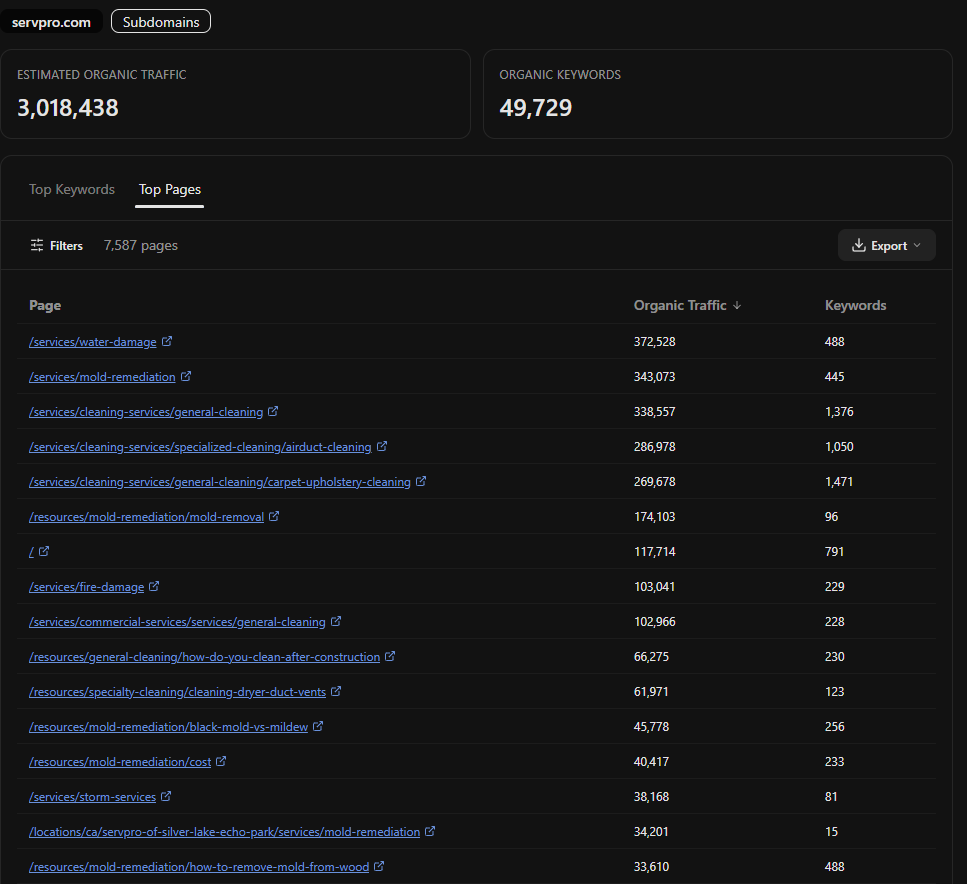Viewport: 967px width, 884px height.
Task: Open external link icon for airduct-cleaning page
Action: pyautogui.click(x=382, y=446)
